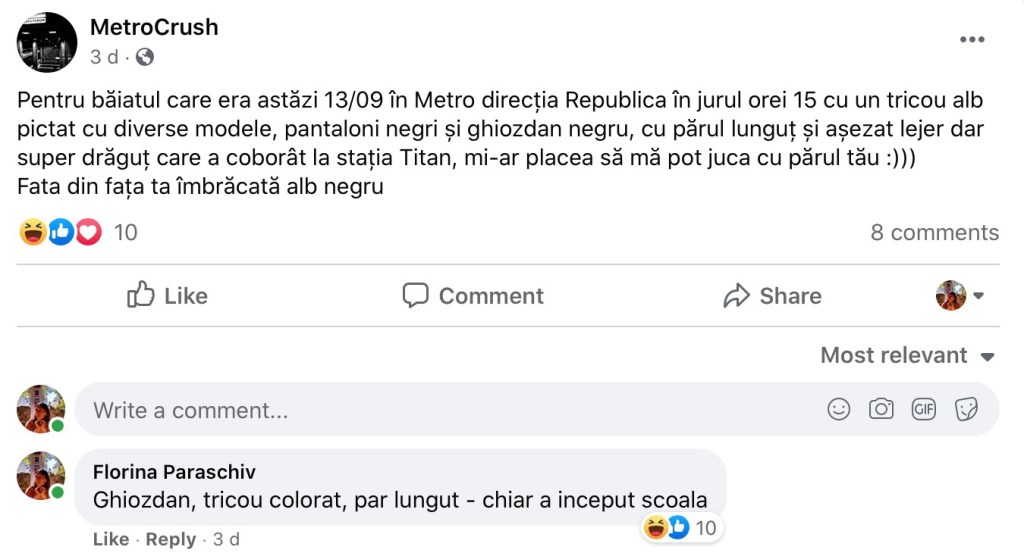1024x553 pixels.
Task: Add a GIF to the comment
Action: point(923,409)
